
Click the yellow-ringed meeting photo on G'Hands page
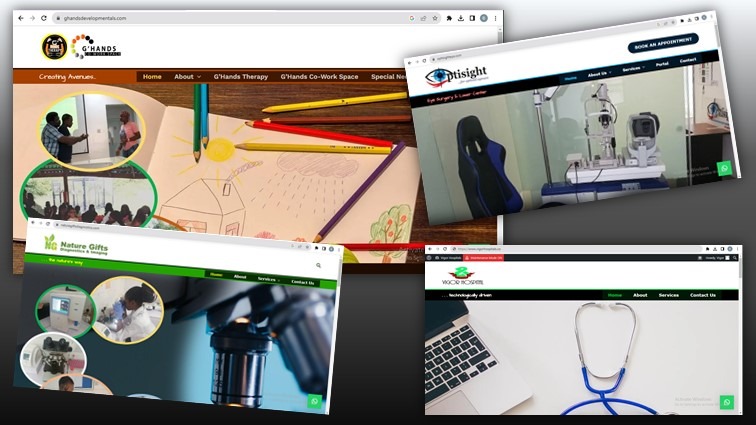[x=91, y=130]
